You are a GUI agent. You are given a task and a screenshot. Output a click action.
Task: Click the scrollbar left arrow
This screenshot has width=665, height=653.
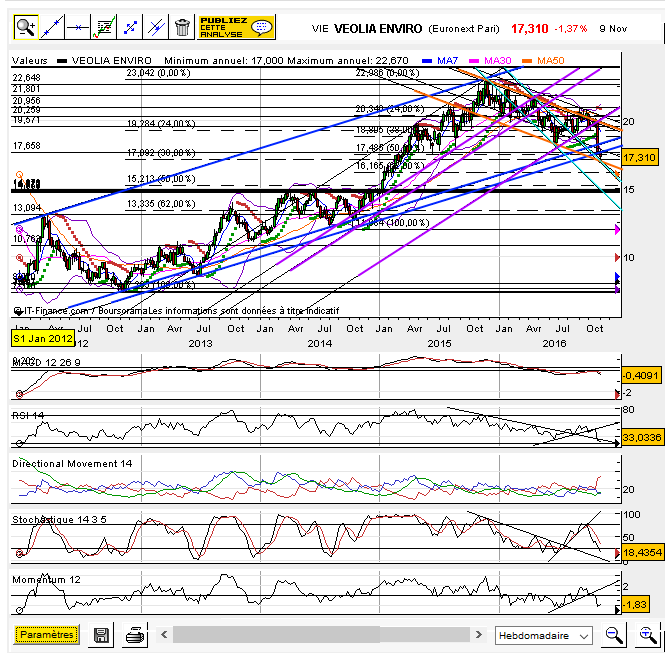coord(164,635)
